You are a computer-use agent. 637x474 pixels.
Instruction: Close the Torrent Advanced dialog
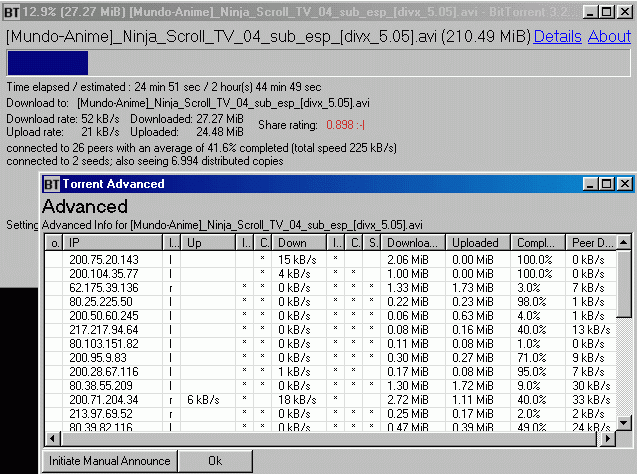tap(624, 184)
